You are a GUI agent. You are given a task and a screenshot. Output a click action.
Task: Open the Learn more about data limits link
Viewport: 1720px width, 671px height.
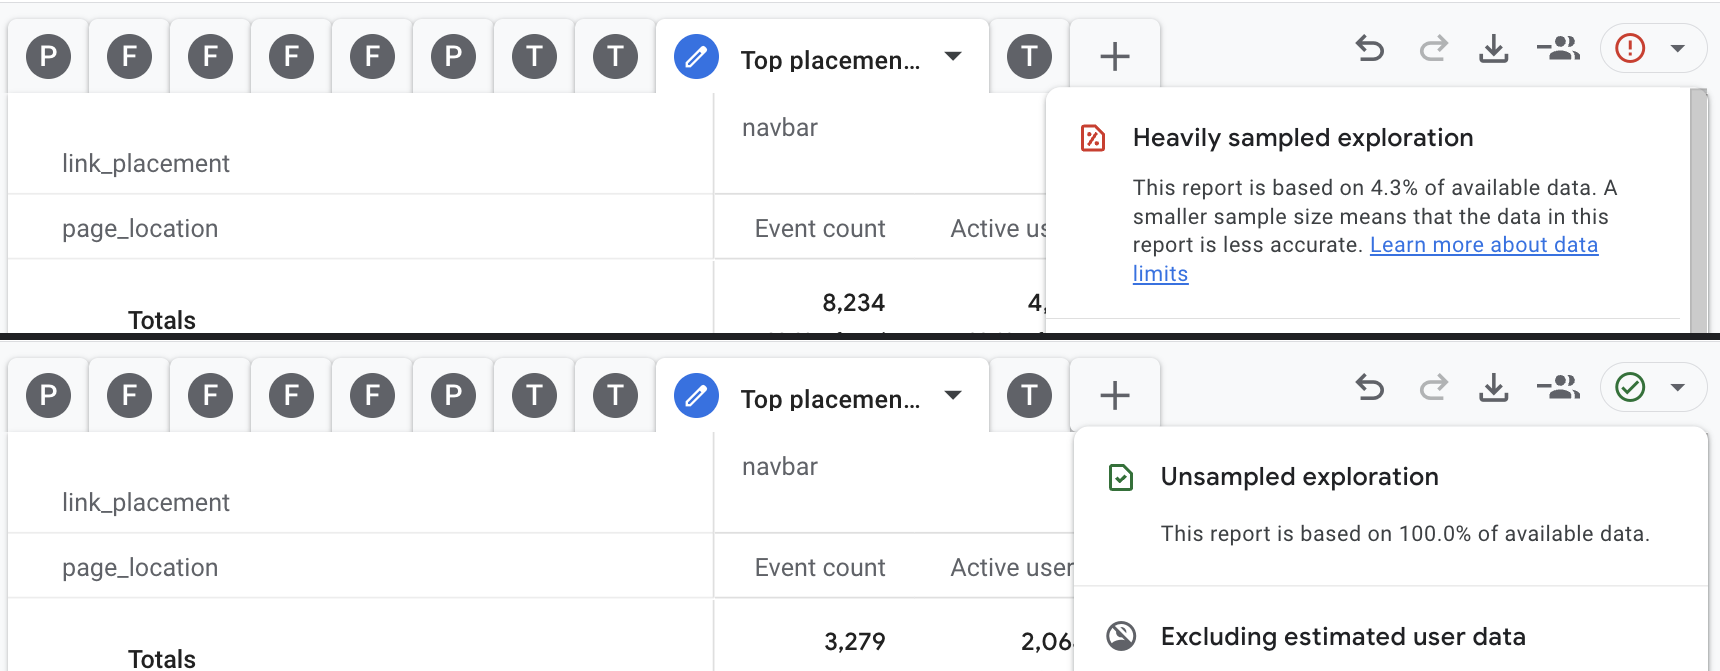click(1483, 246)
